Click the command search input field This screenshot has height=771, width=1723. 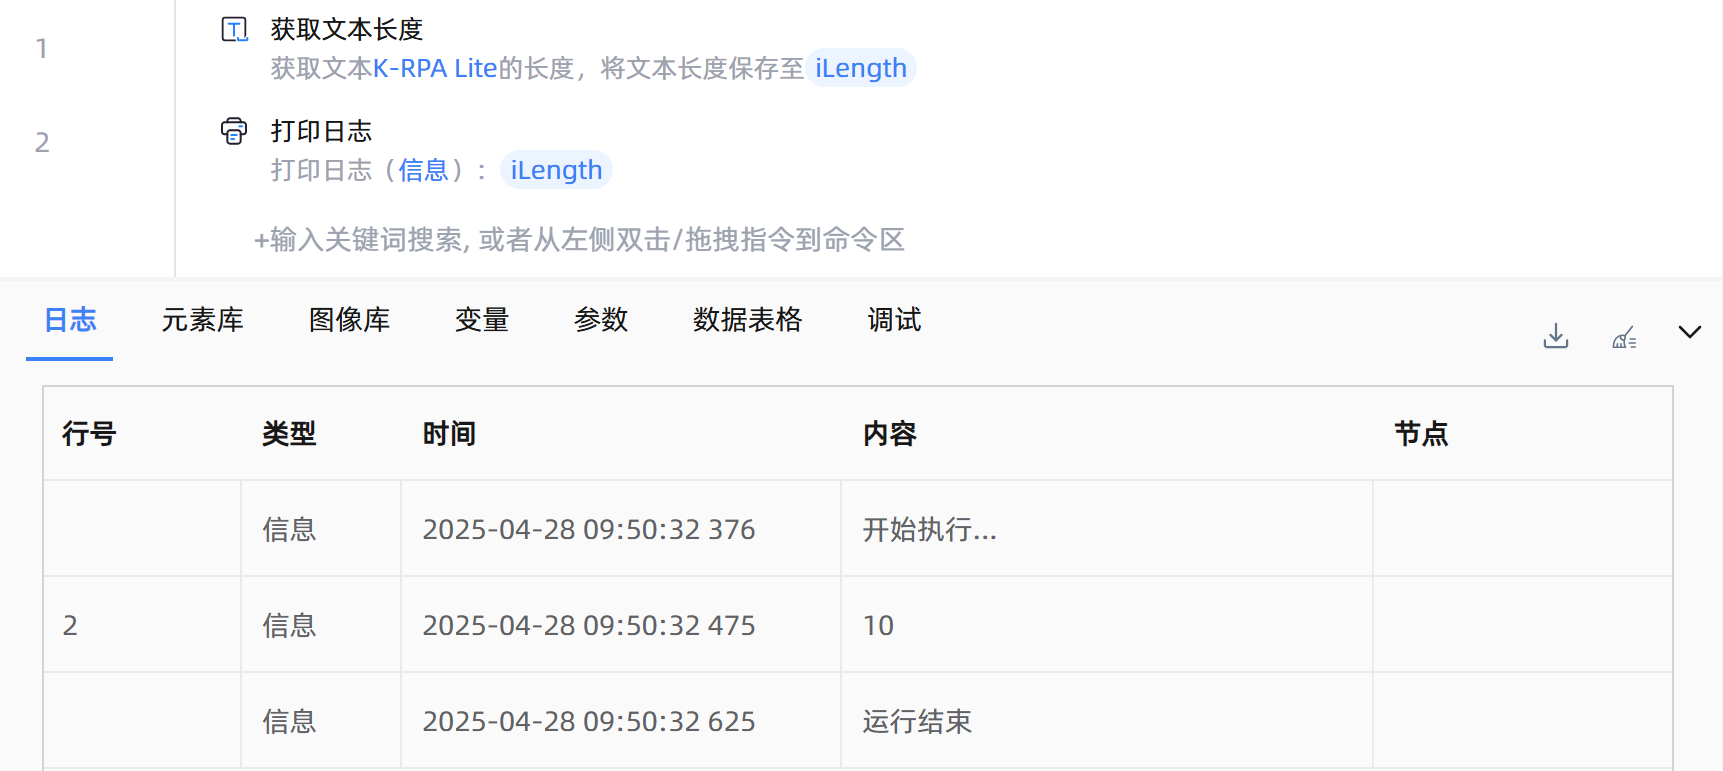tap(580, 240)
